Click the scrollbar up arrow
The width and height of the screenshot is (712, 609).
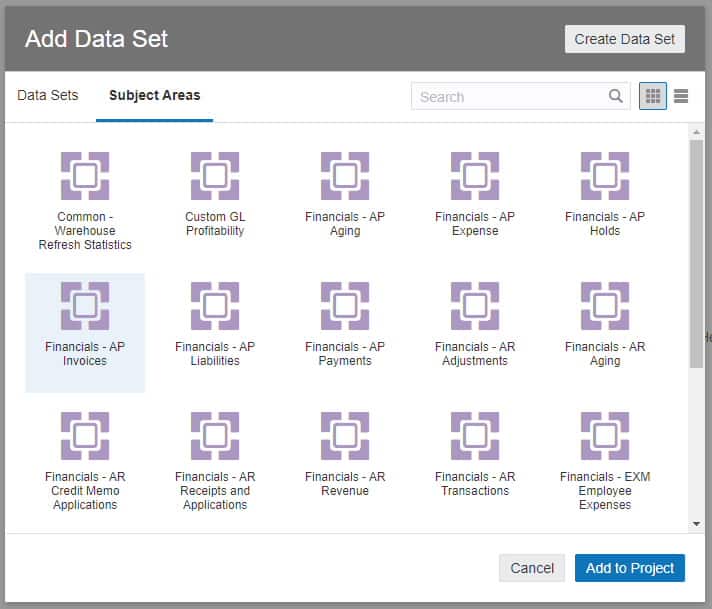697,132
